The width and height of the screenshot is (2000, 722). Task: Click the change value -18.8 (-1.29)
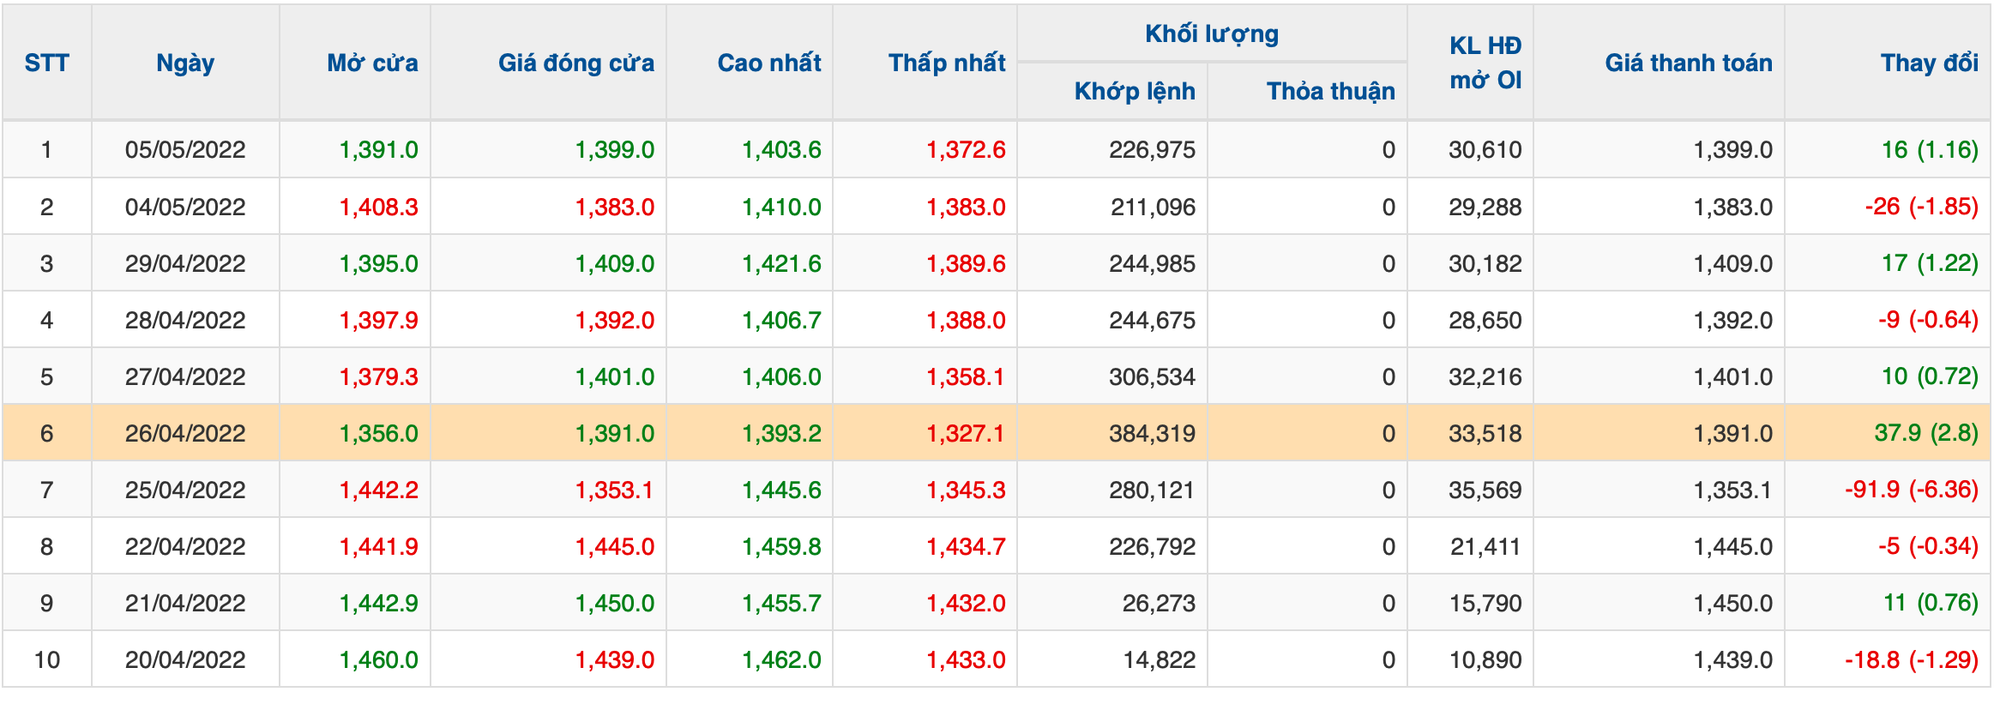(1912, 660)
